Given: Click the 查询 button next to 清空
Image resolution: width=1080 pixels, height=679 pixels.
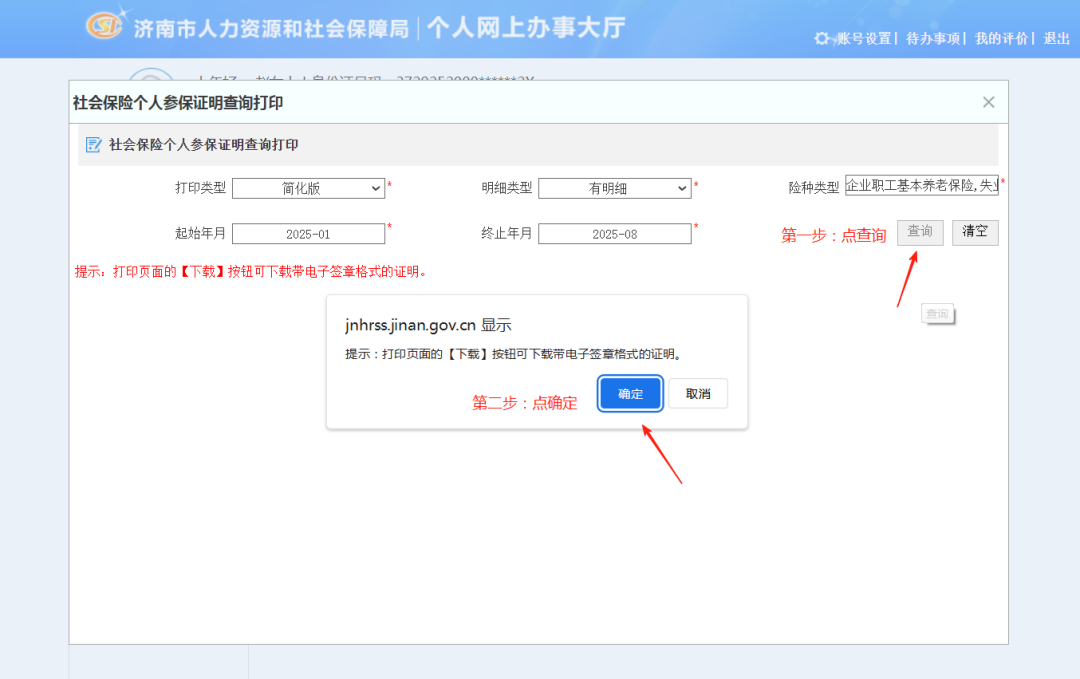Looking at the screenshot, I should click(920, 232).
